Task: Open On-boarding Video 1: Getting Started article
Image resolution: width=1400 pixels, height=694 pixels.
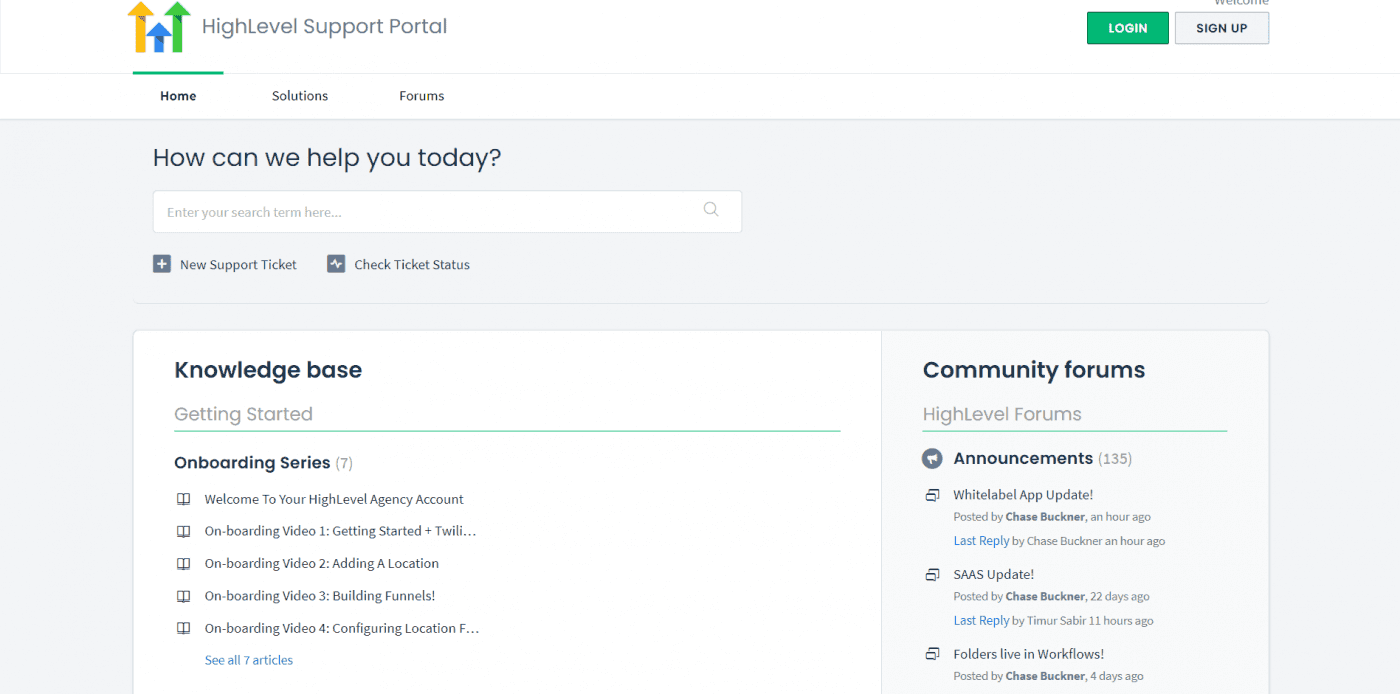Action: [x=340, y=531]
